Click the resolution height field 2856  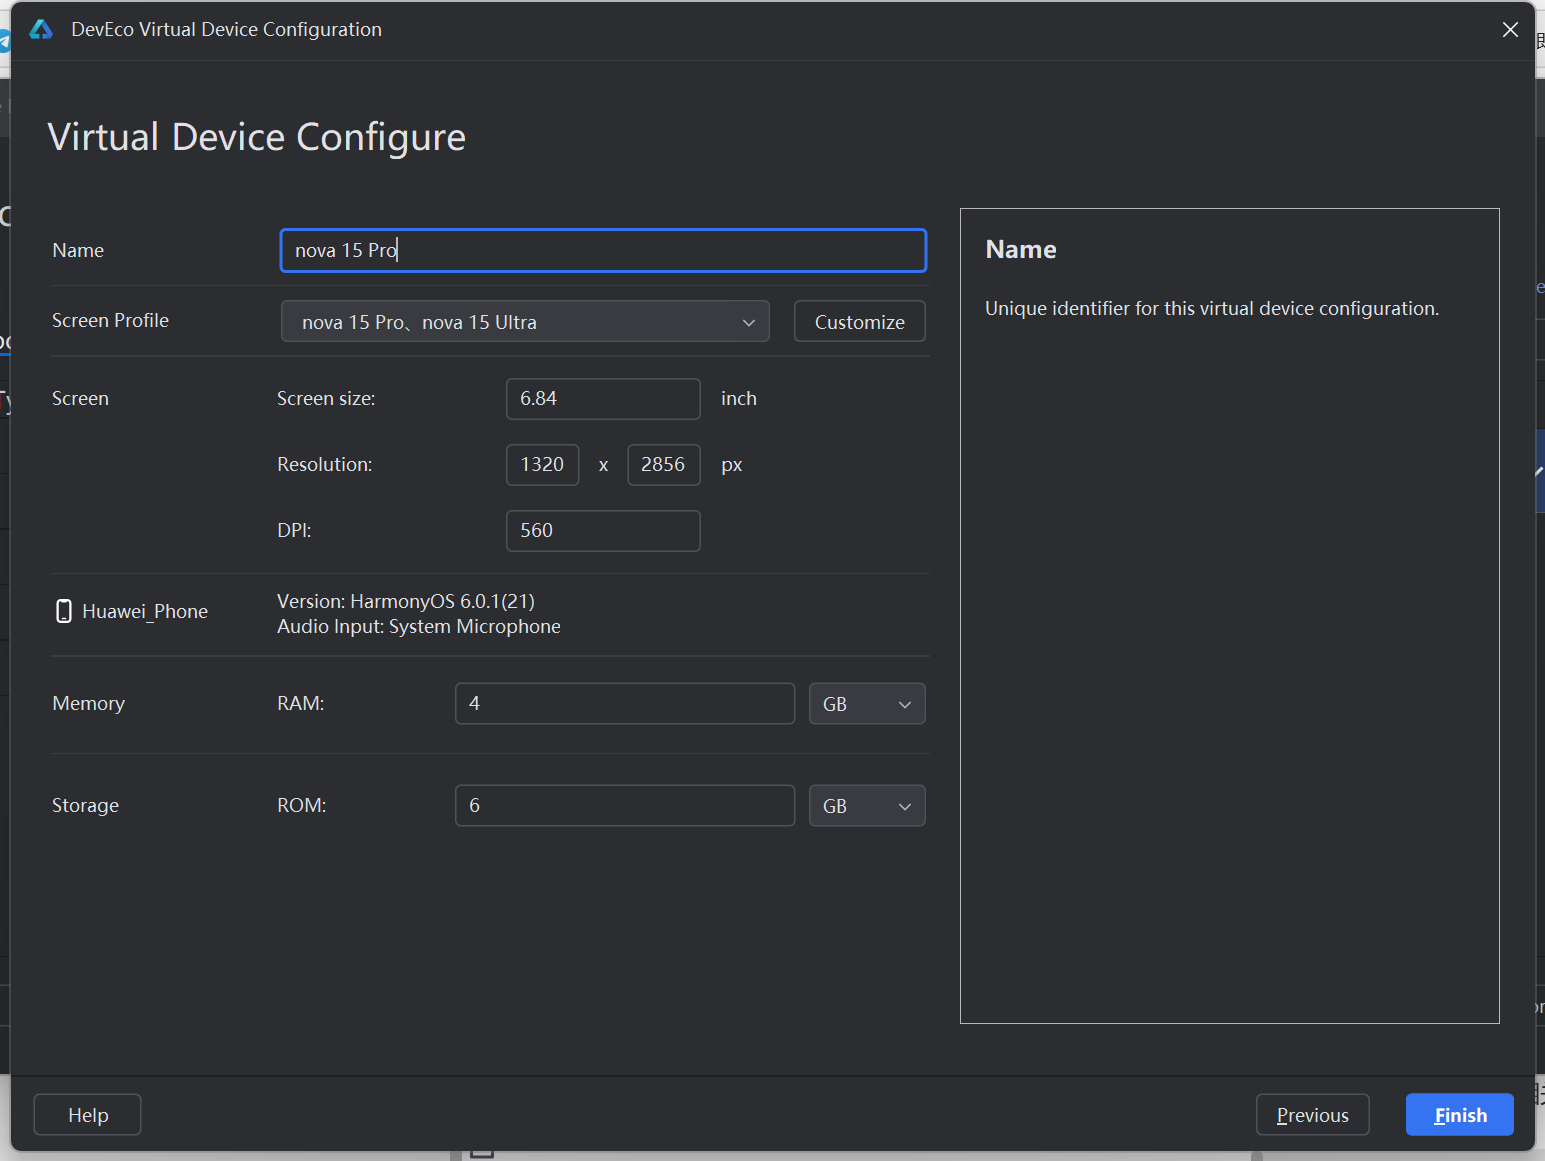664,465
